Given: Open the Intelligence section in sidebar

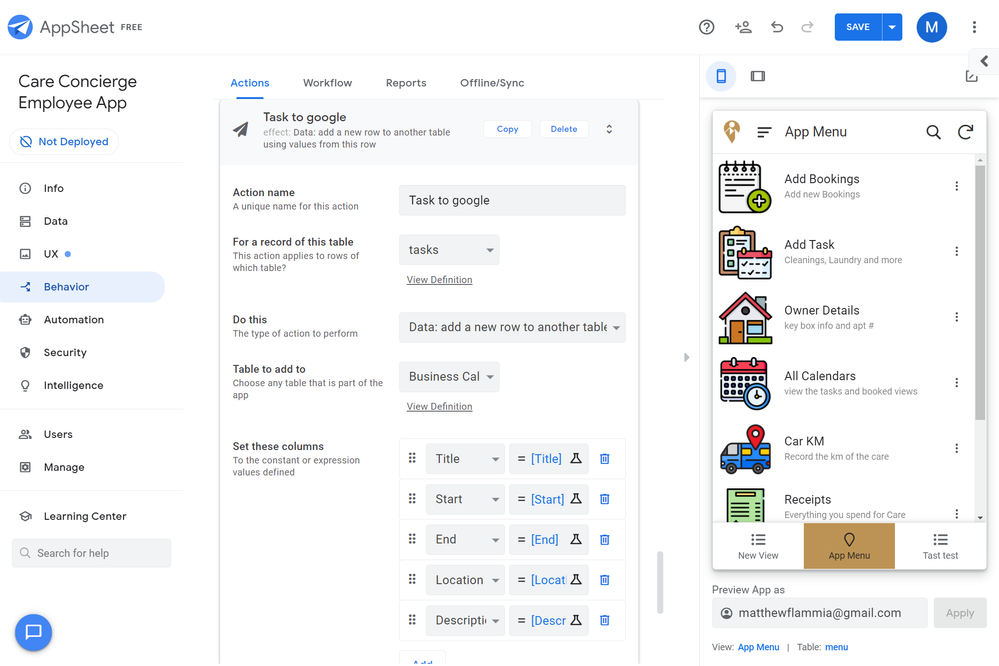Looking at the screenshot, I should click(73, 385).
